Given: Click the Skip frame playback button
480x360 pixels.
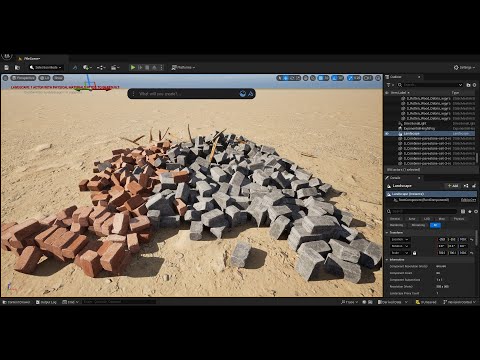Looking at the screenshot, I should (140, 68).
